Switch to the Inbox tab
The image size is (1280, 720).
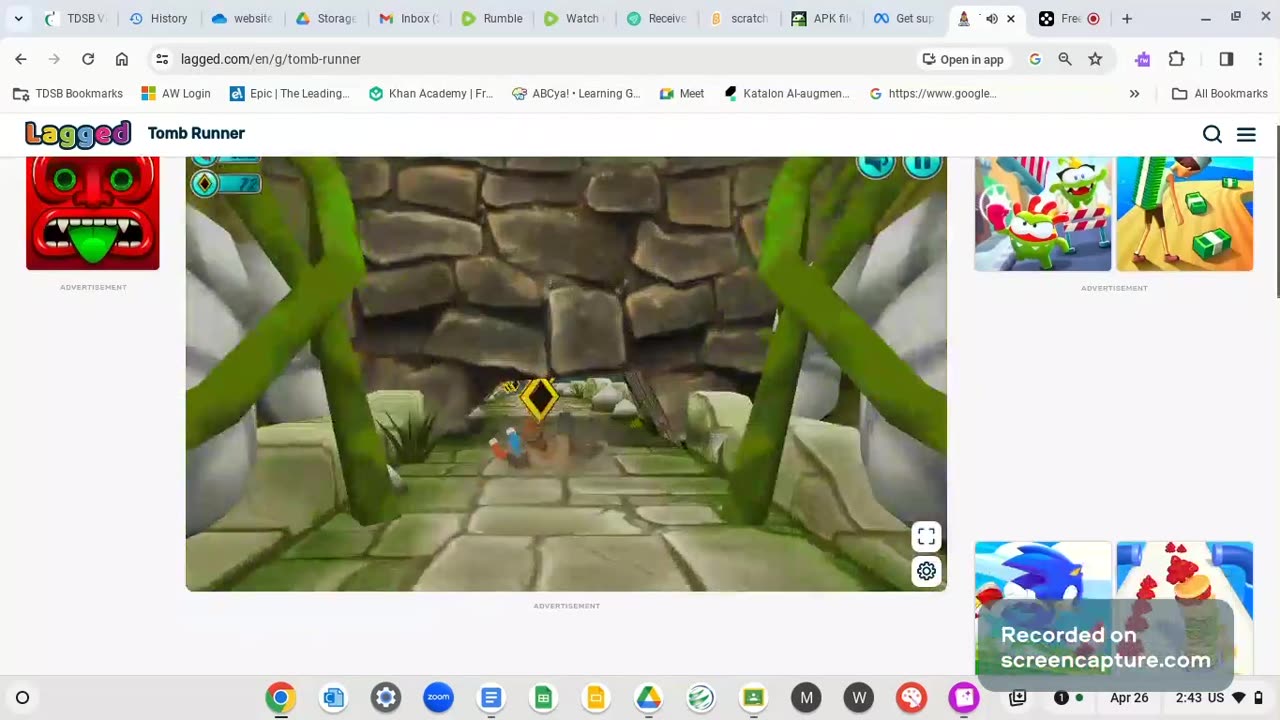408,18
